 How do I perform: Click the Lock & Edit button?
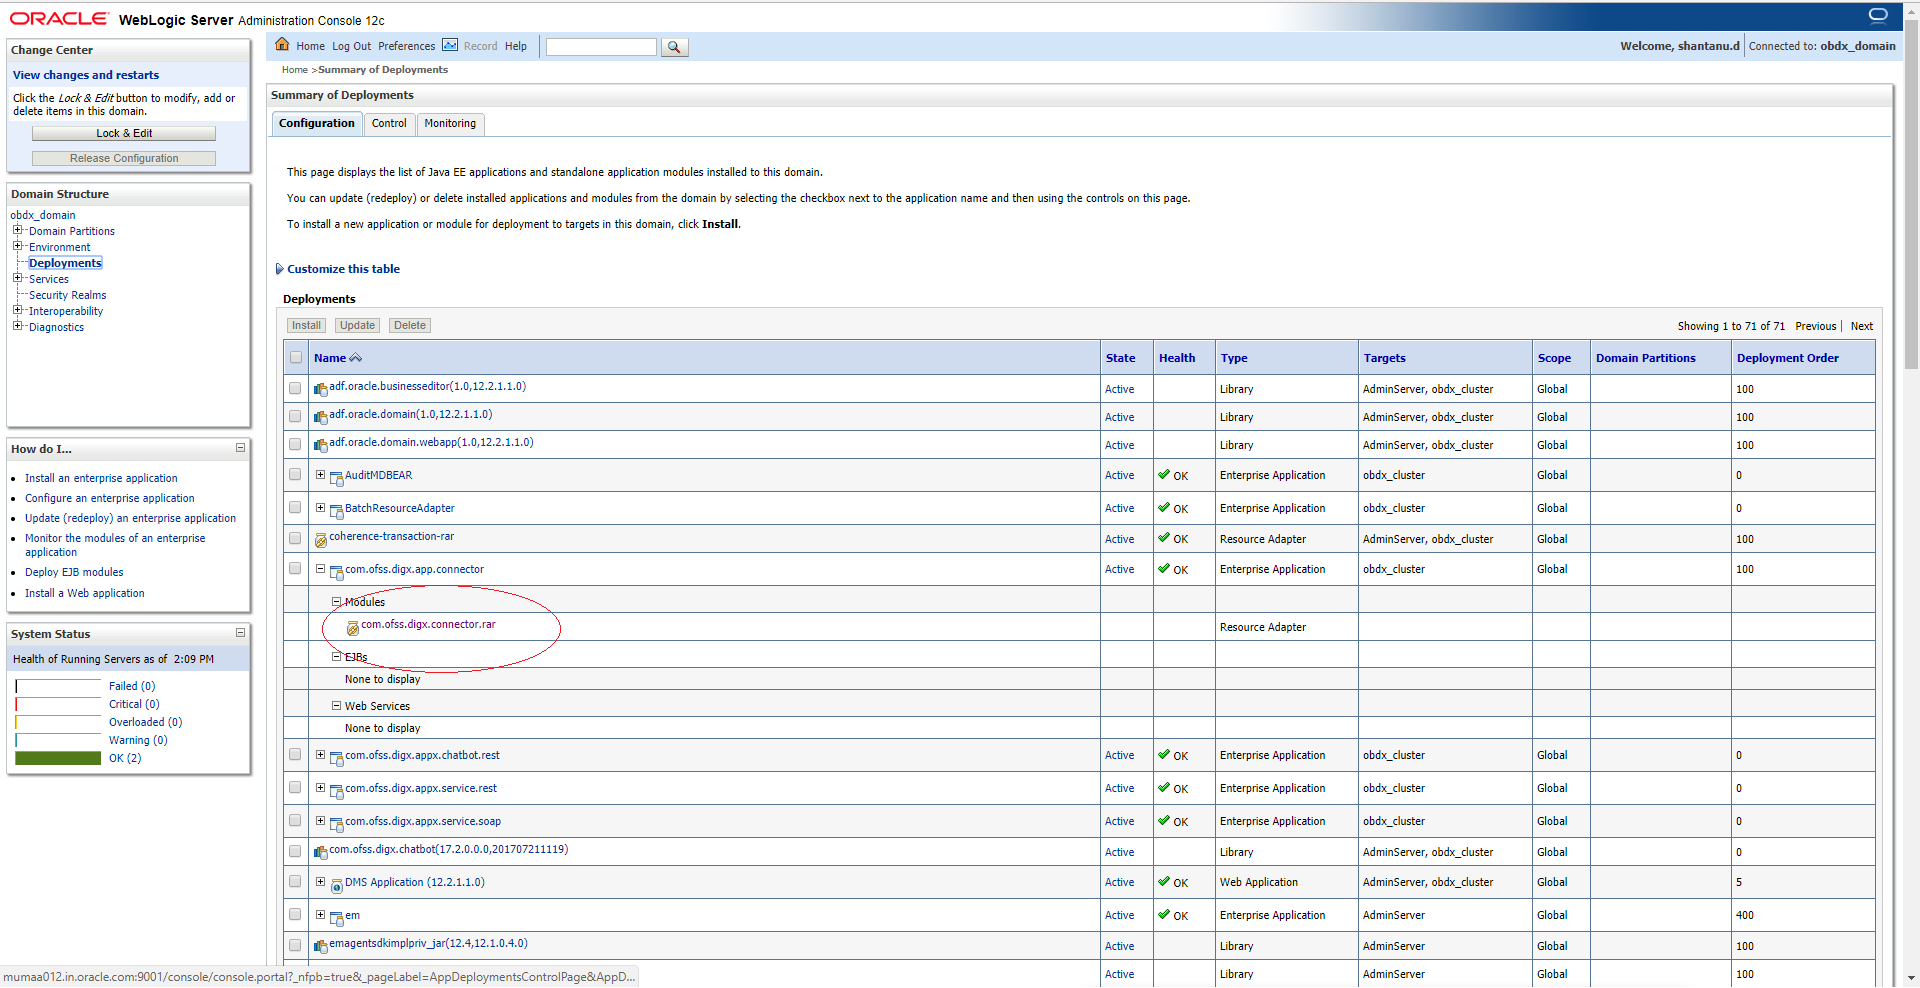pyautogui.click(x=124, y=133)
